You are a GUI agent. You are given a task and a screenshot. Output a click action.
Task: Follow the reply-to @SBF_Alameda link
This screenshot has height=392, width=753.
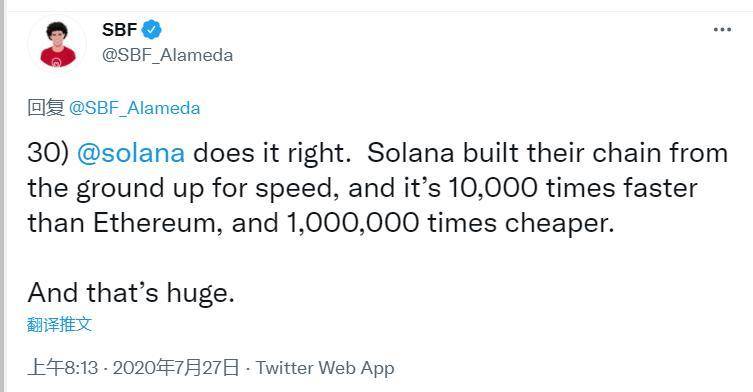[134, 108]
